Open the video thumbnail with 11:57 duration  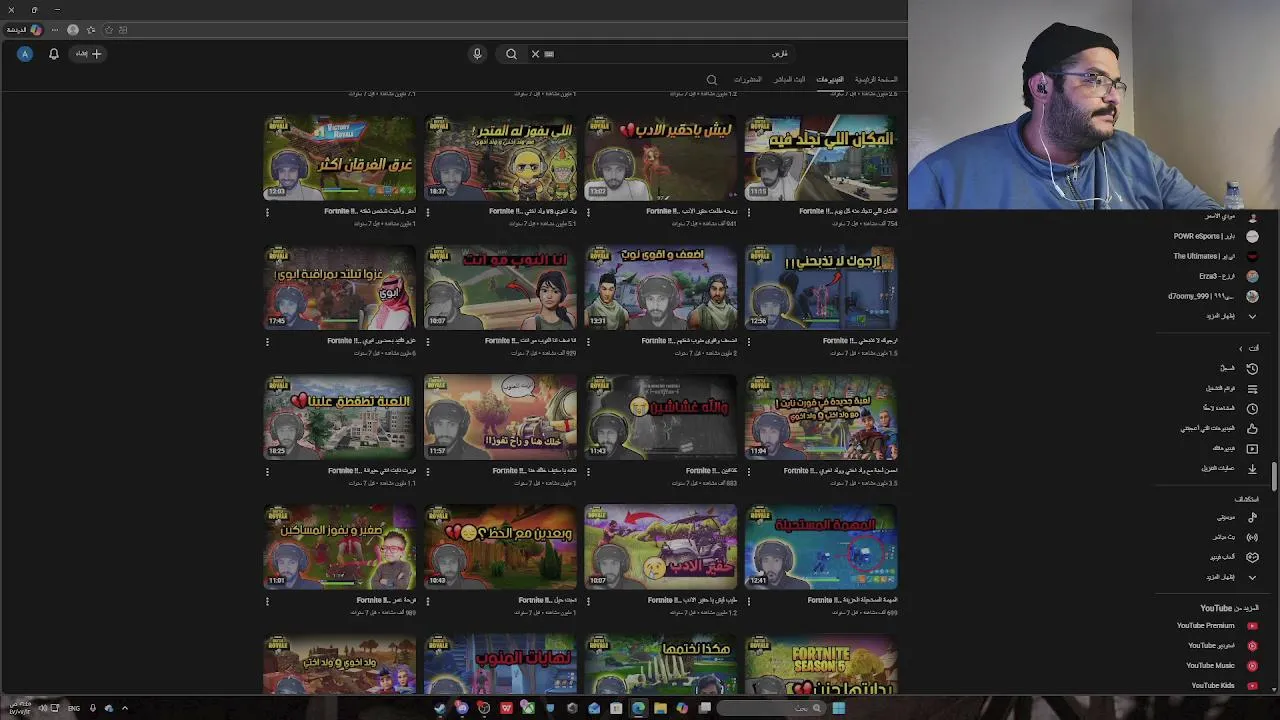tap(500, 417)
